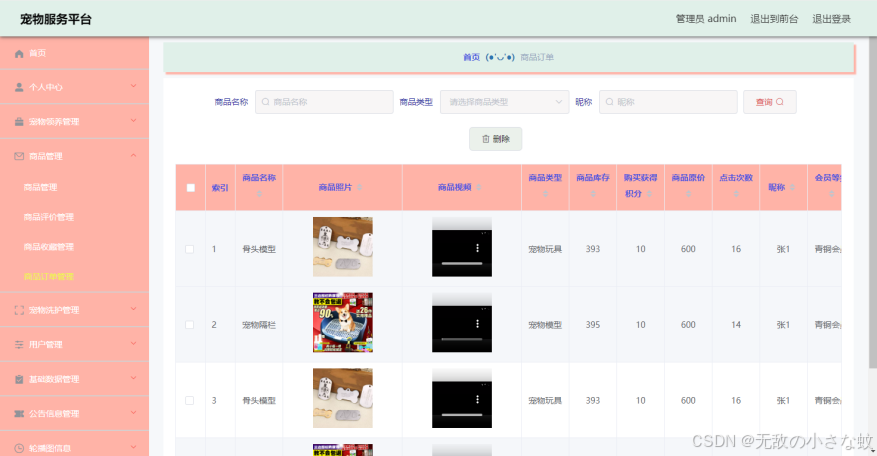
Task: Open video menu dots for row 3
Action: (477, 399)
